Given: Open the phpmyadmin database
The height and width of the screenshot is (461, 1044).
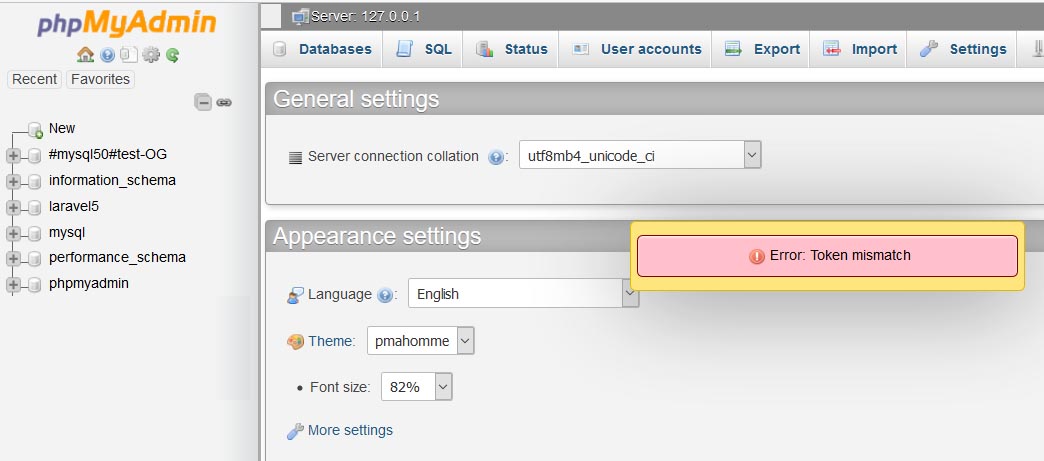Looking at the screenshot, I should tap(89, 283).
